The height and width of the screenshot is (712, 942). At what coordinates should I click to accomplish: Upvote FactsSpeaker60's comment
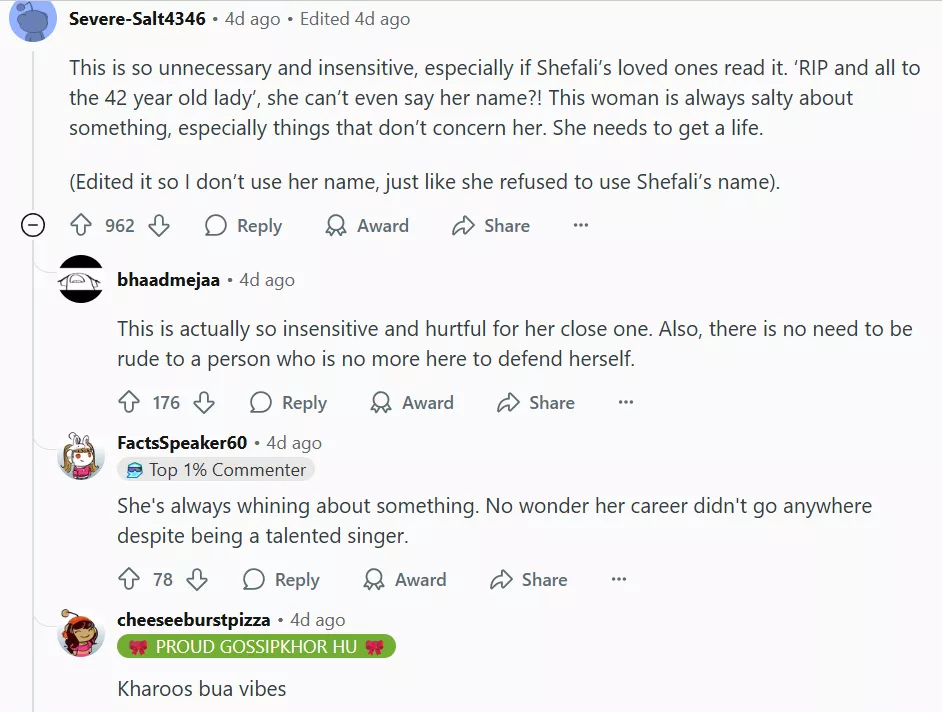(129, 580)
